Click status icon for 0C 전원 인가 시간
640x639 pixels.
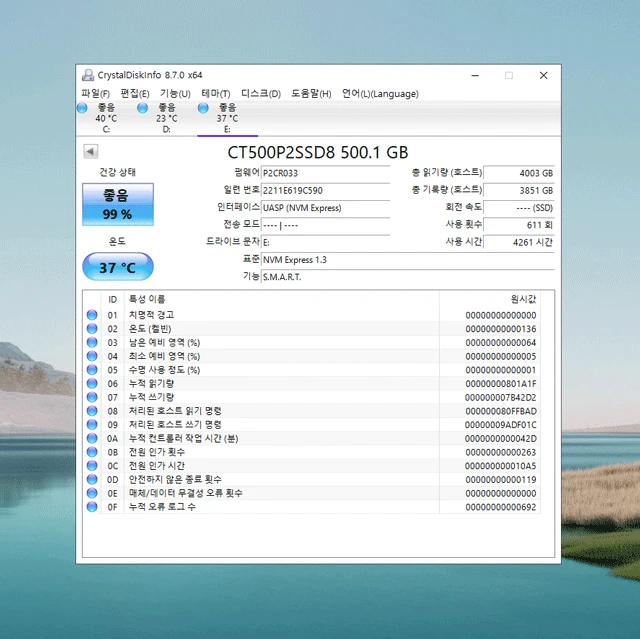click(92, 466)
